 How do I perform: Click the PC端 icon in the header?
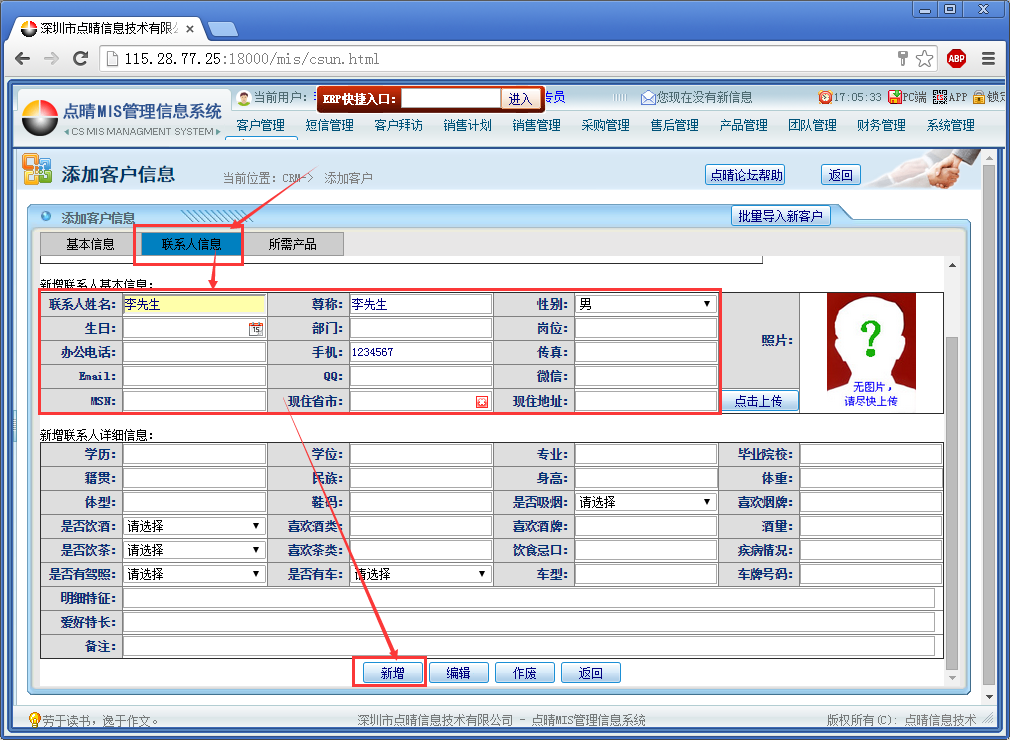[894, 97]
